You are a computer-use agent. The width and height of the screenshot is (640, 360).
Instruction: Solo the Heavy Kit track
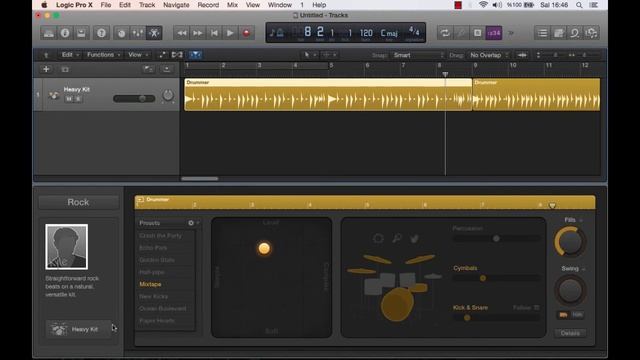78,99
